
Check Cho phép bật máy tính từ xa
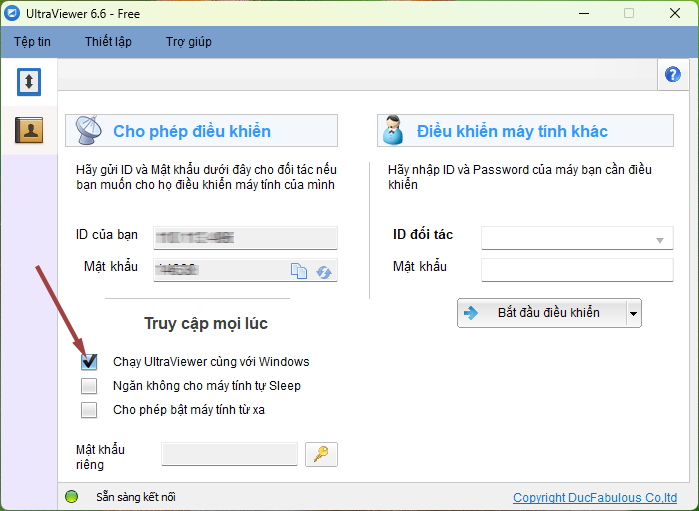click(x=90, y=409)
